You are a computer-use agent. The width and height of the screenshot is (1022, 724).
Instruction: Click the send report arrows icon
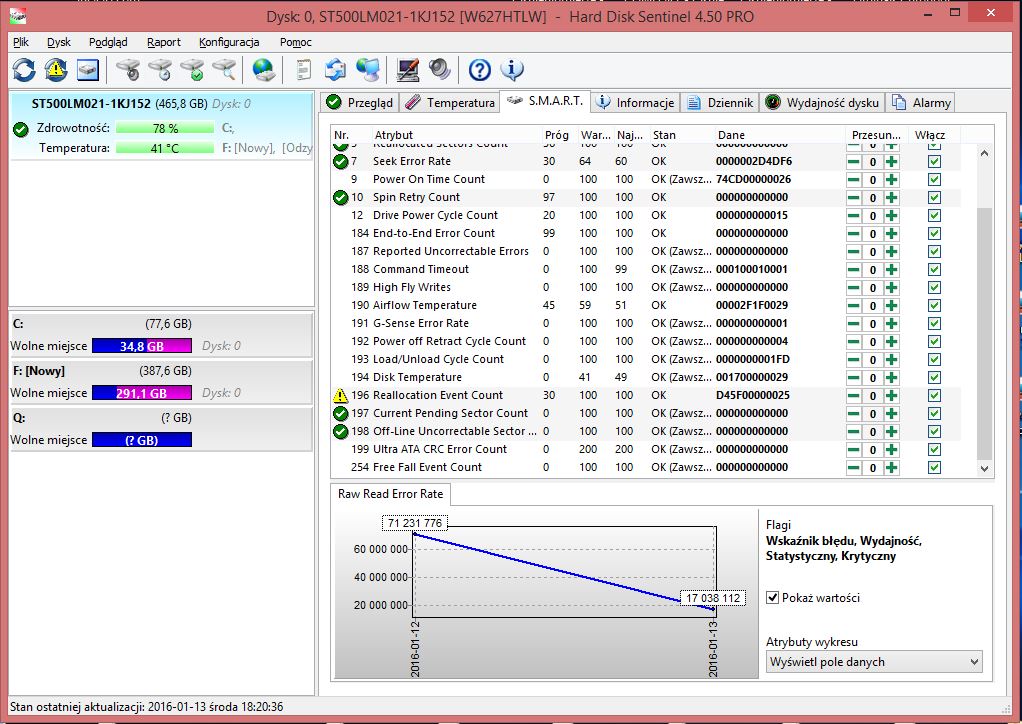[336, 70]
